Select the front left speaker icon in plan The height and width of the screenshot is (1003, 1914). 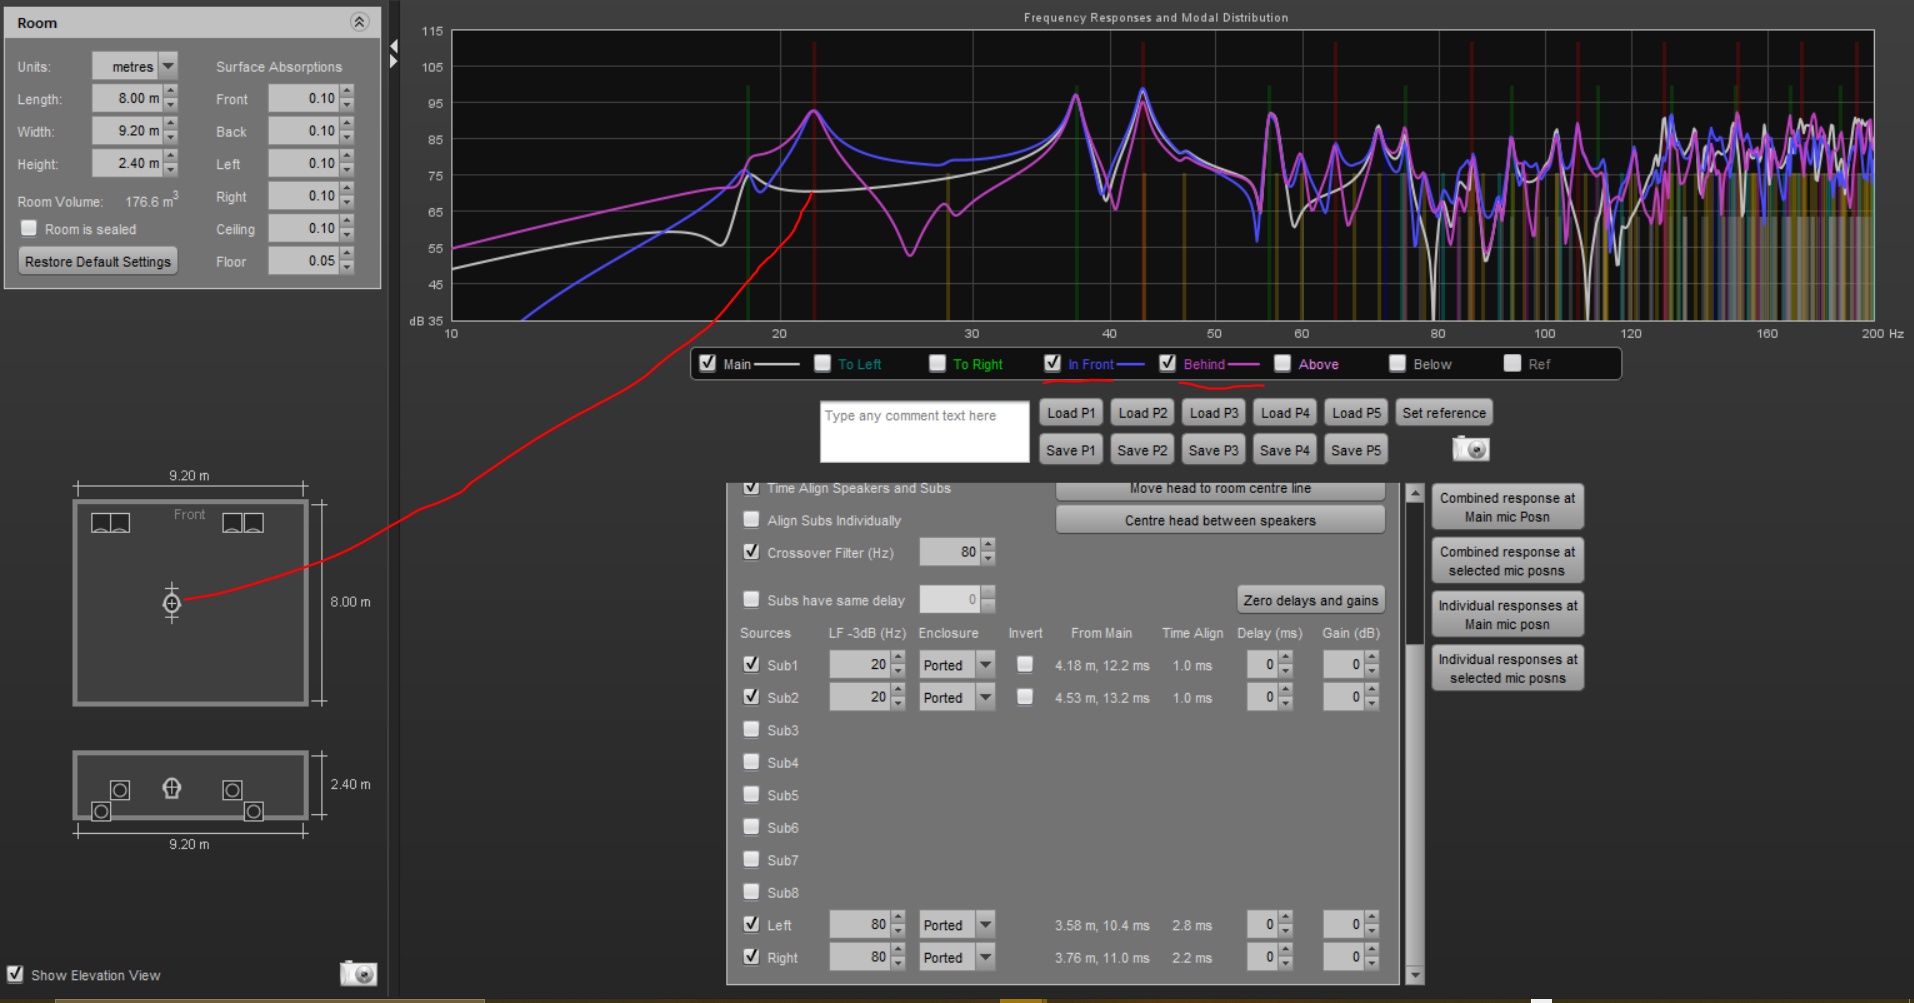110,523
